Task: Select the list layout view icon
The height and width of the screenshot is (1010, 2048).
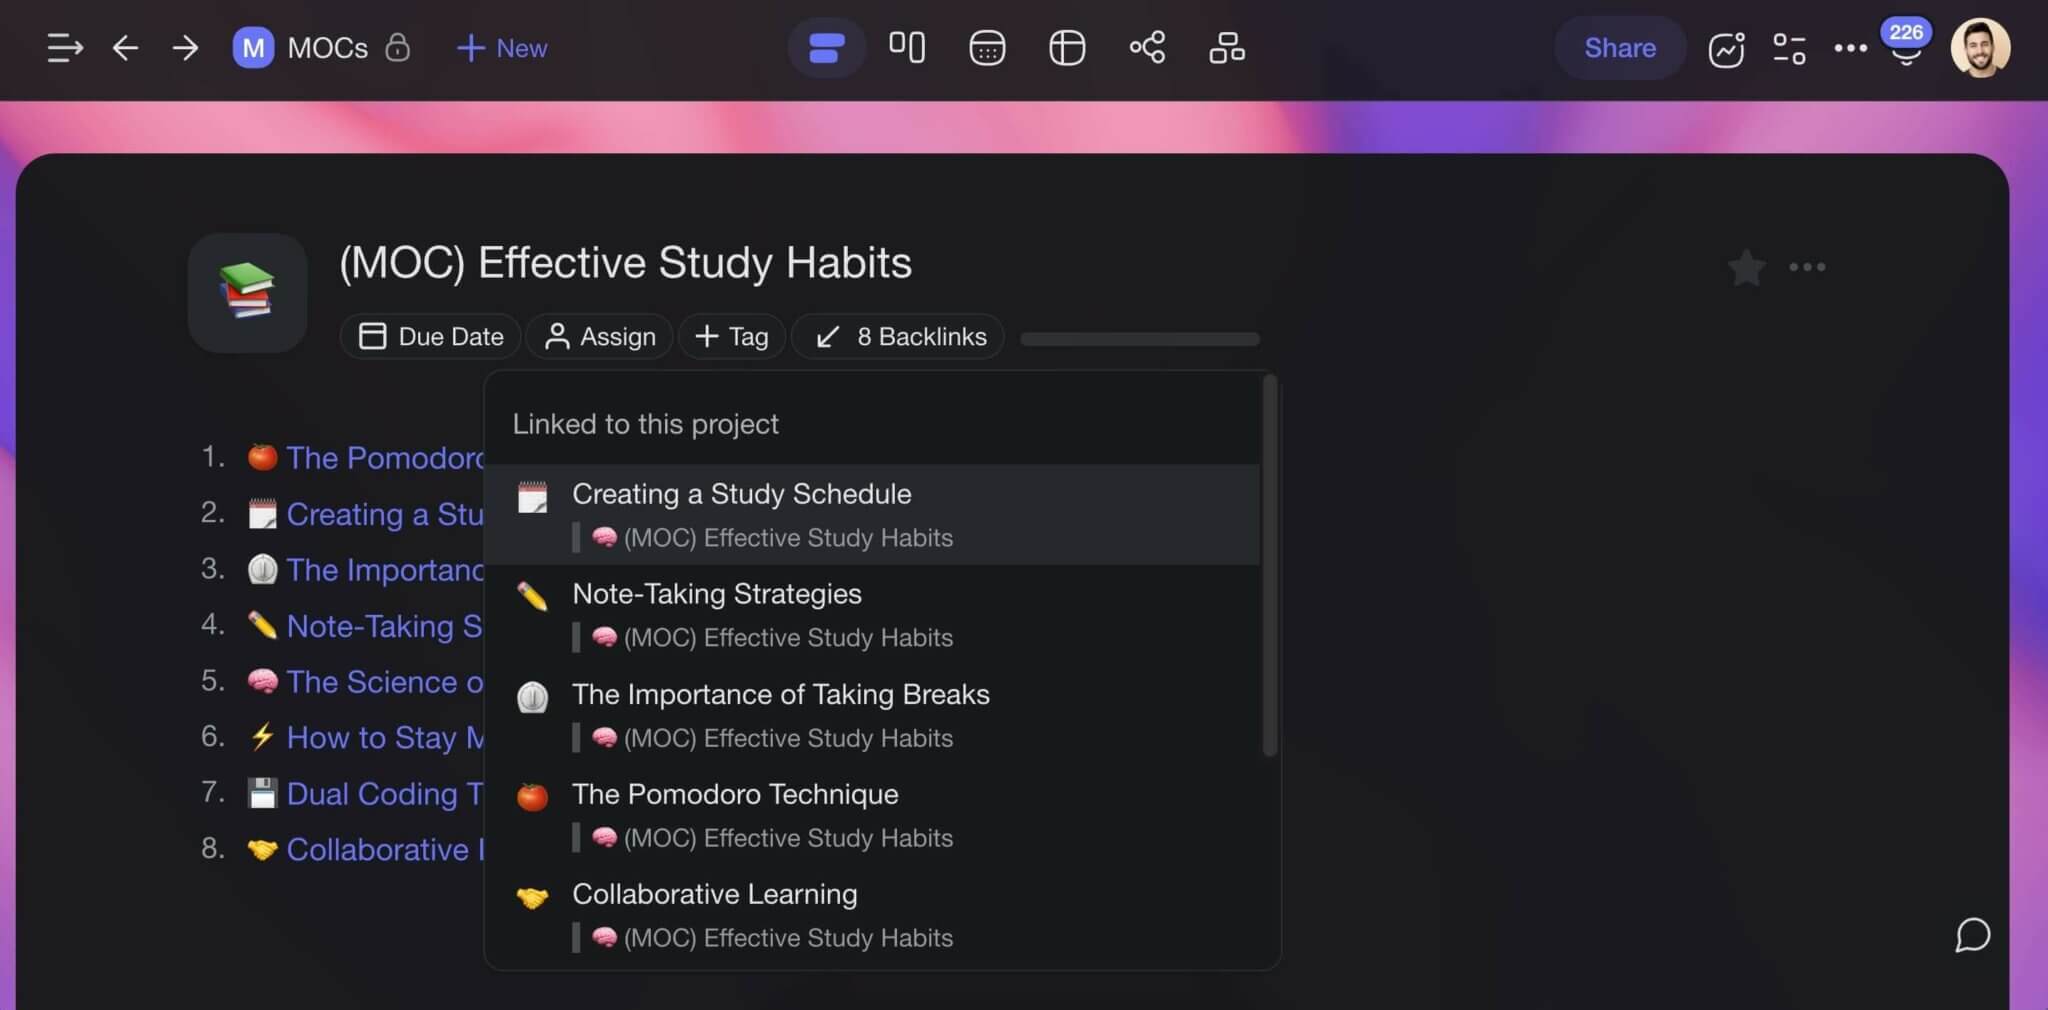Action: pyautogui.click(x=826, y=48)
